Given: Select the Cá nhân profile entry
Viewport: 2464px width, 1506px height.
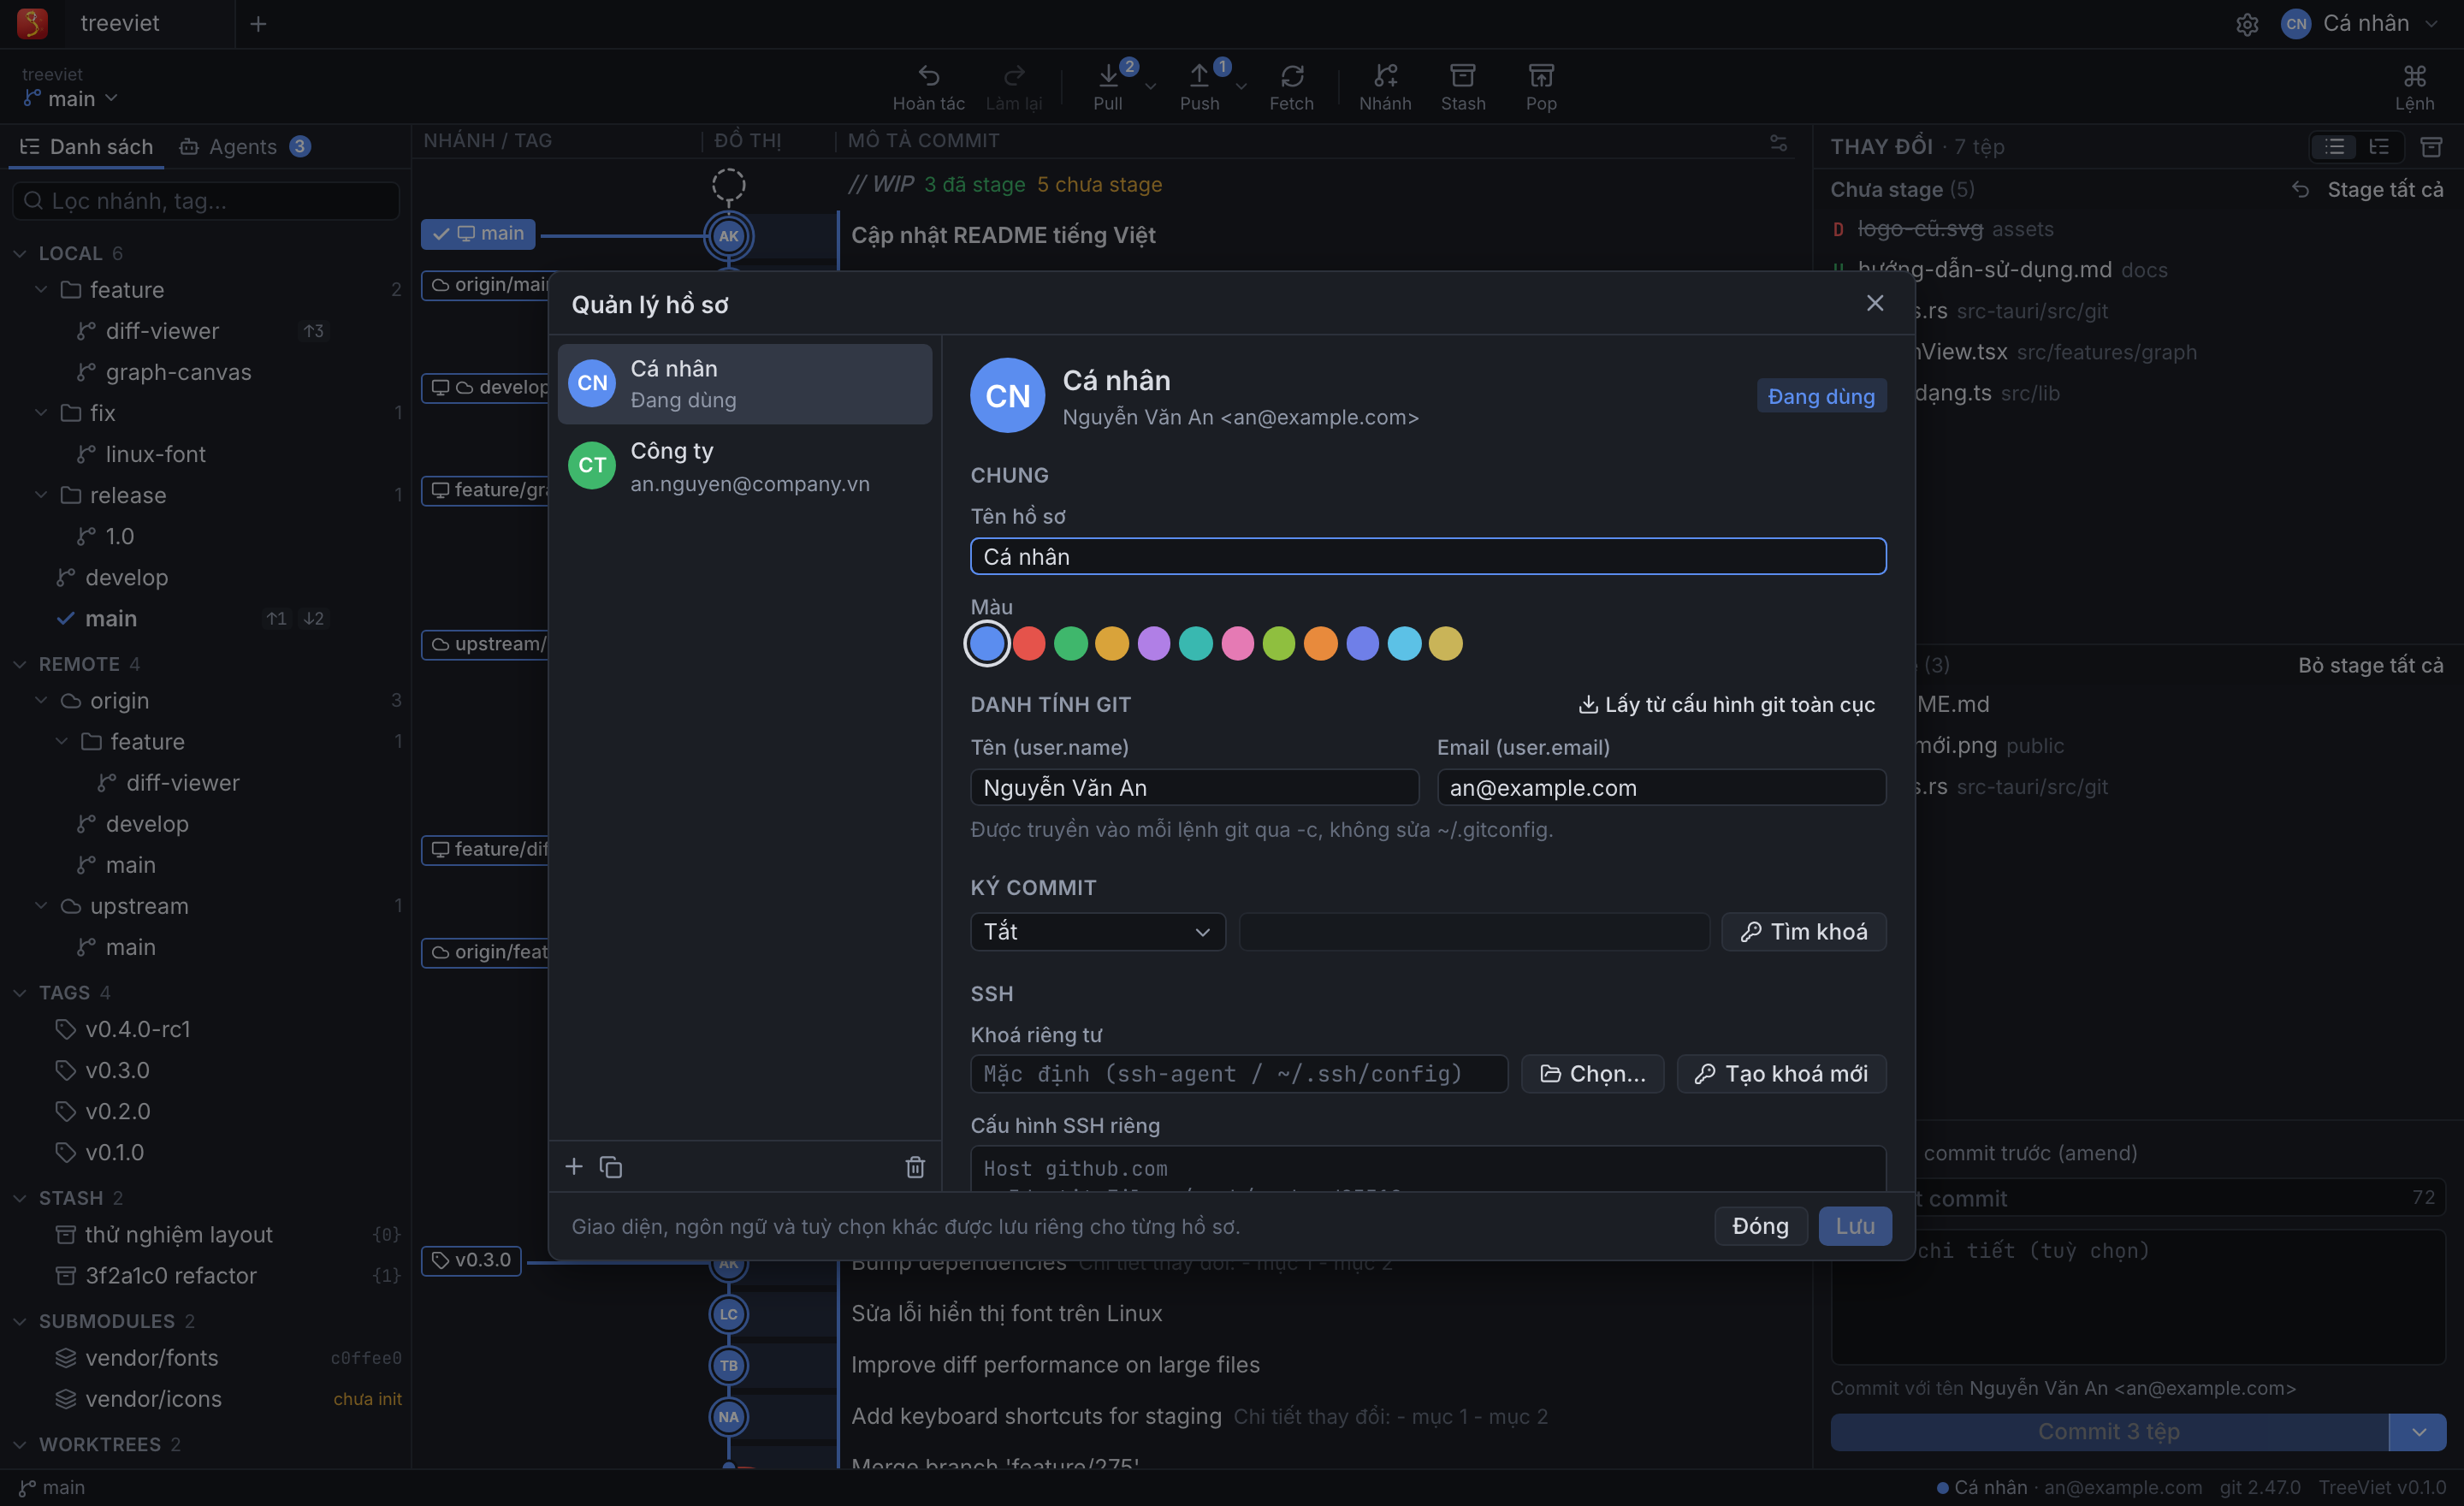Looking at the screenshot, I should point(745,384).
